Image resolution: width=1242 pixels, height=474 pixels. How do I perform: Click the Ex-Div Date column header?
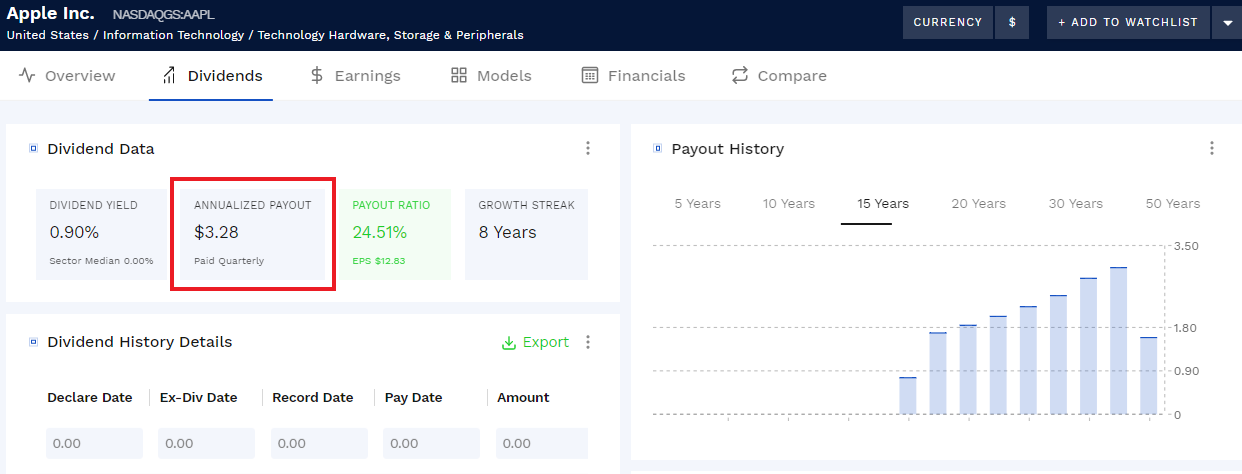point(199,397)
